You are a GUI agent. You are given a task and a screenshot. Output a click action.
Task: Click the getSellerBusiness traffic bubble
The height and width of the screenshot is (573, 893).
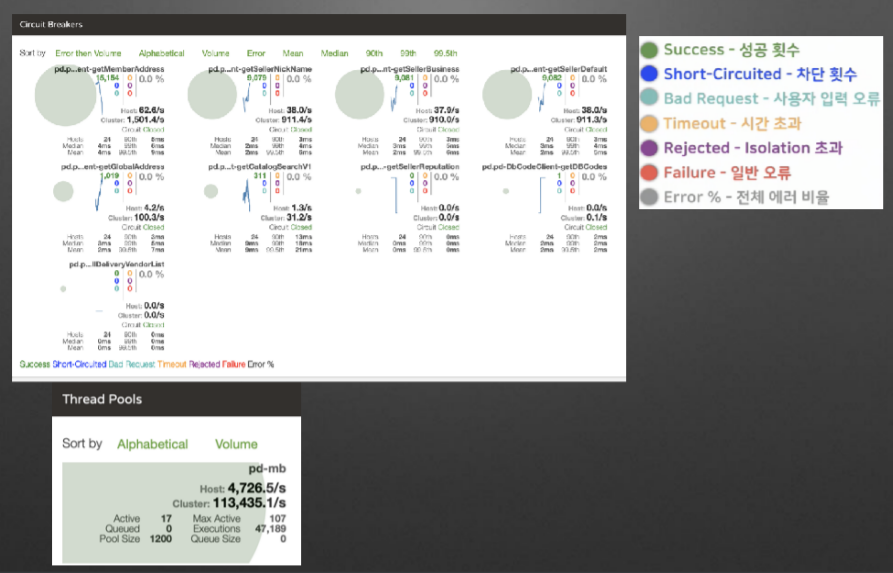pyautogui.click(x=359, y=95)
